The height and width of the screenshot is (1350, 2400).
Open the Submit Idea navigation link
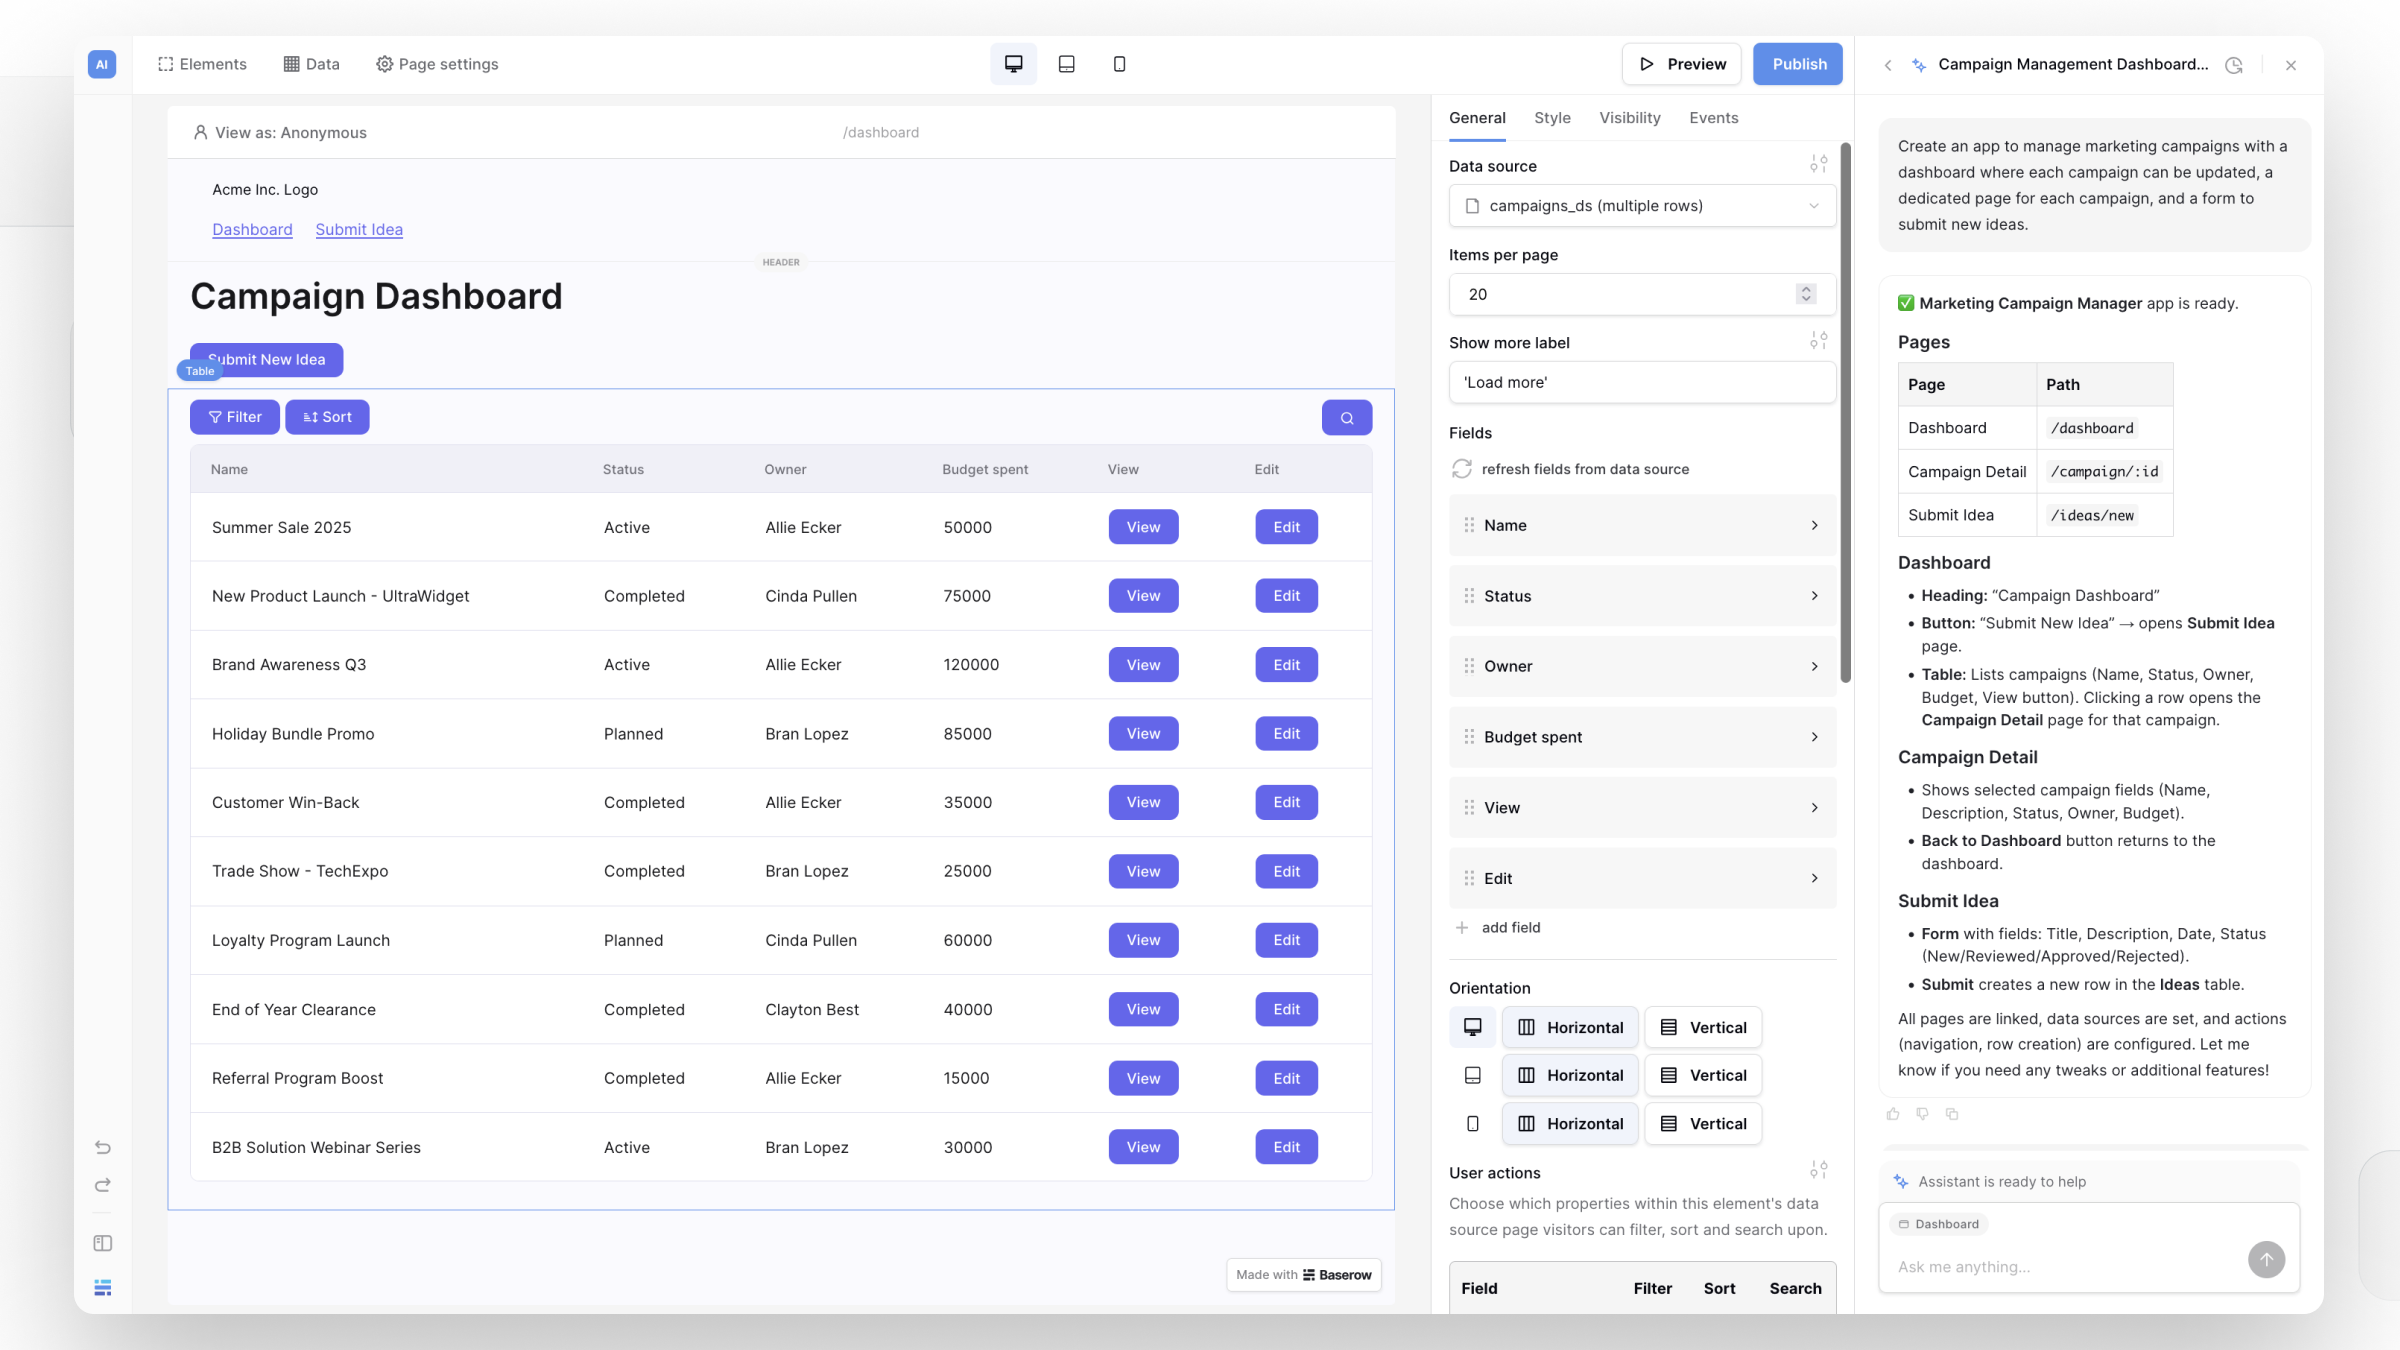click(x=358, y=229)
